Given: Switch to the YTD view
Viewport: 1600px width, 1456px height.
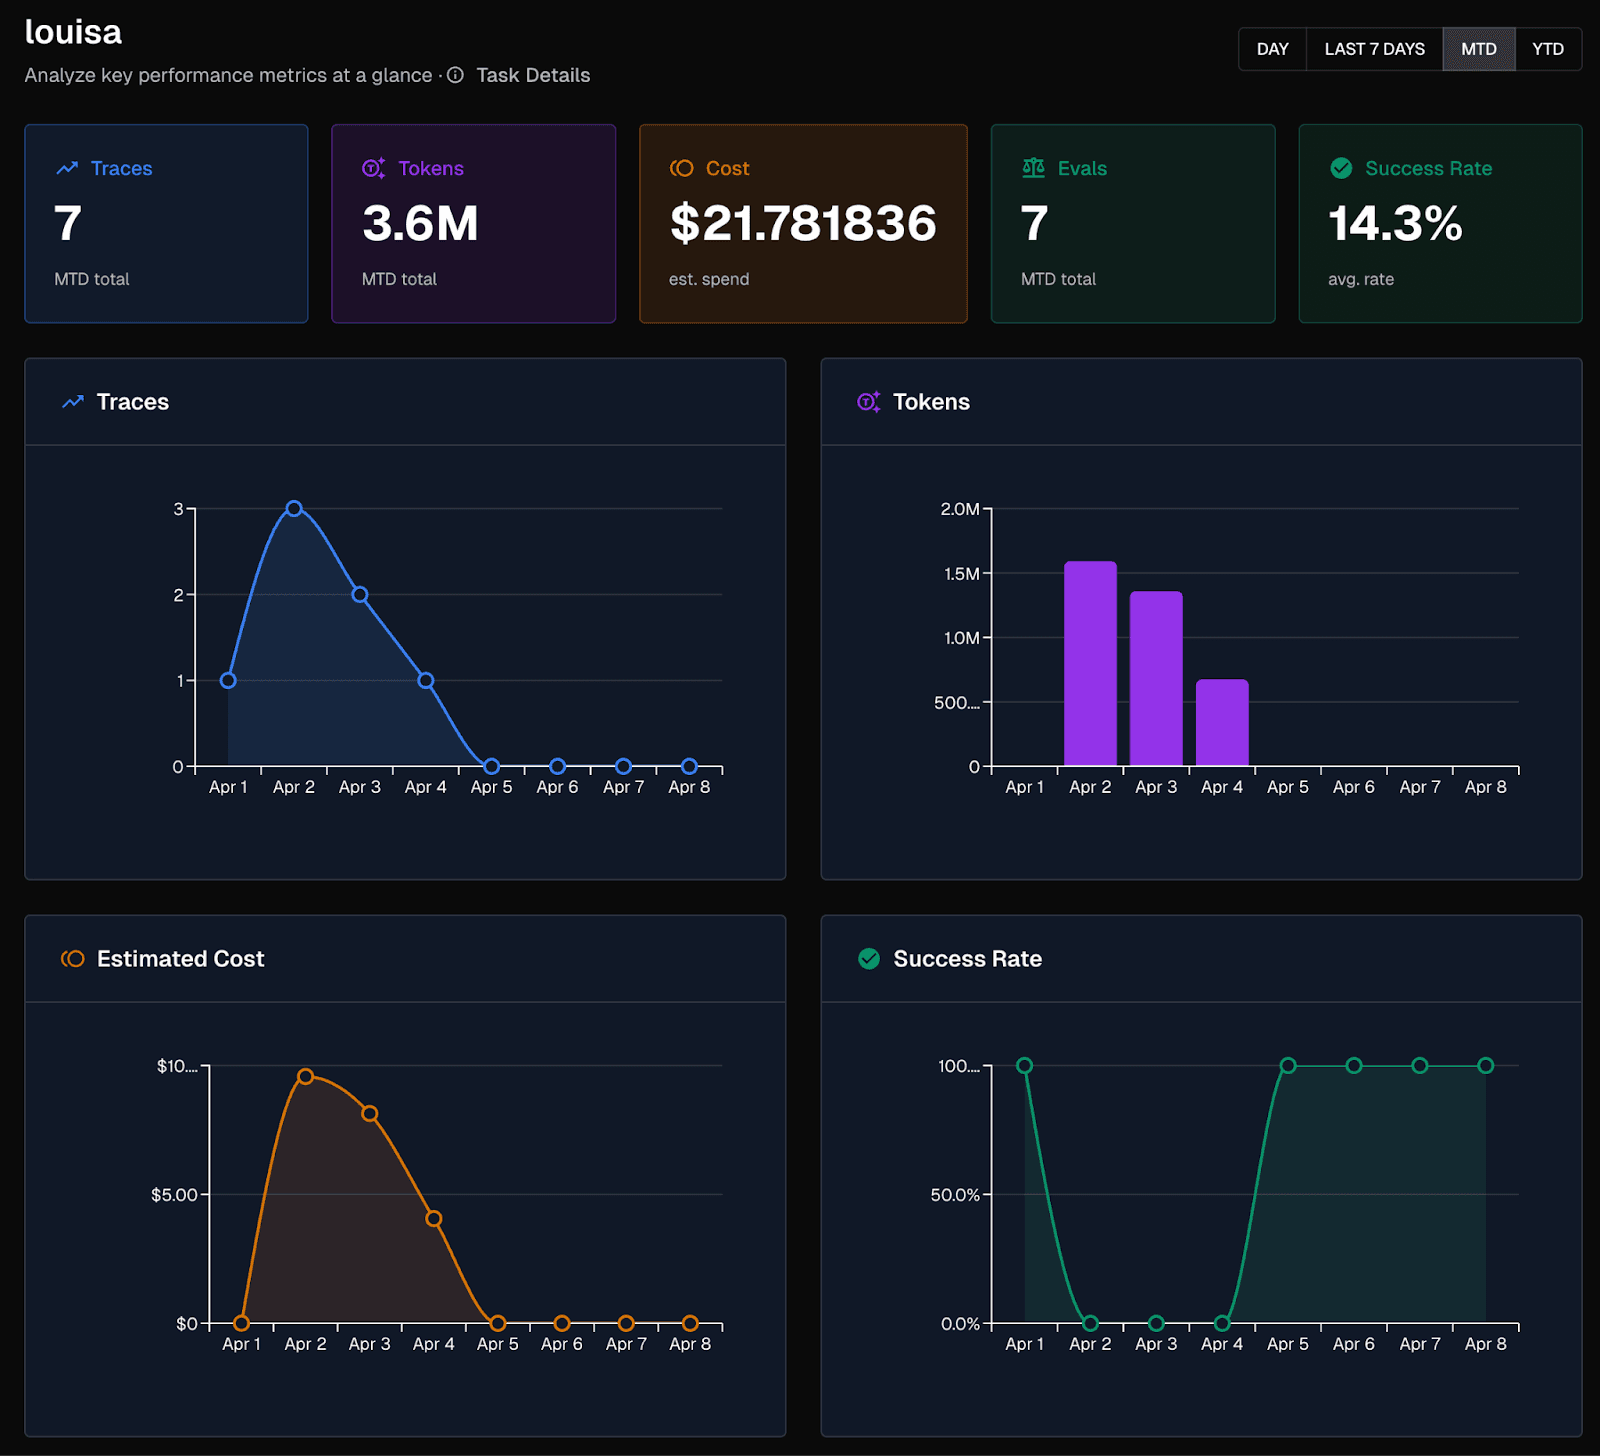Looking at the screenshot, I should (x=1547, y=49).
